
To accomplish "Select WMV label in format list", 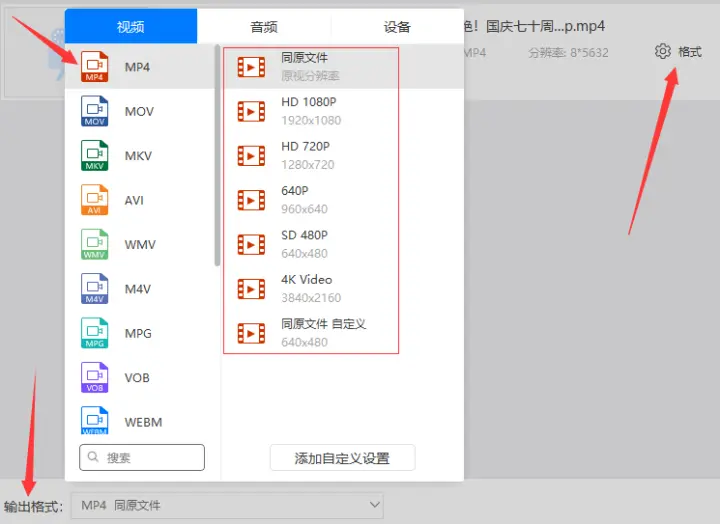I will tap(140, 245).
